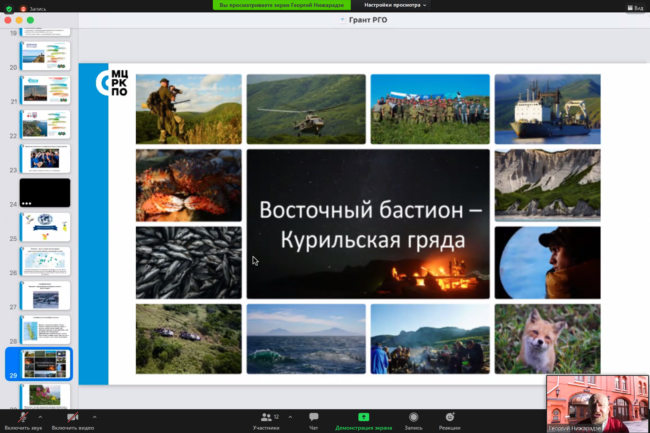This screenshot has width=650, height=433.
Task: Open the Реакции reactions menu
Action: click(x=450, y=421)
